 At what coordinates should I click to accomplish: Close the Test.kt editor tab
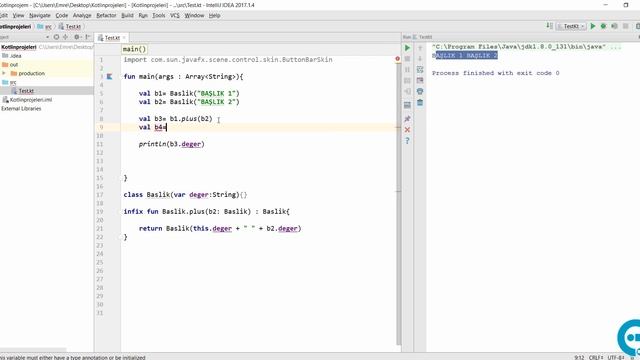(x=124, y=38)
